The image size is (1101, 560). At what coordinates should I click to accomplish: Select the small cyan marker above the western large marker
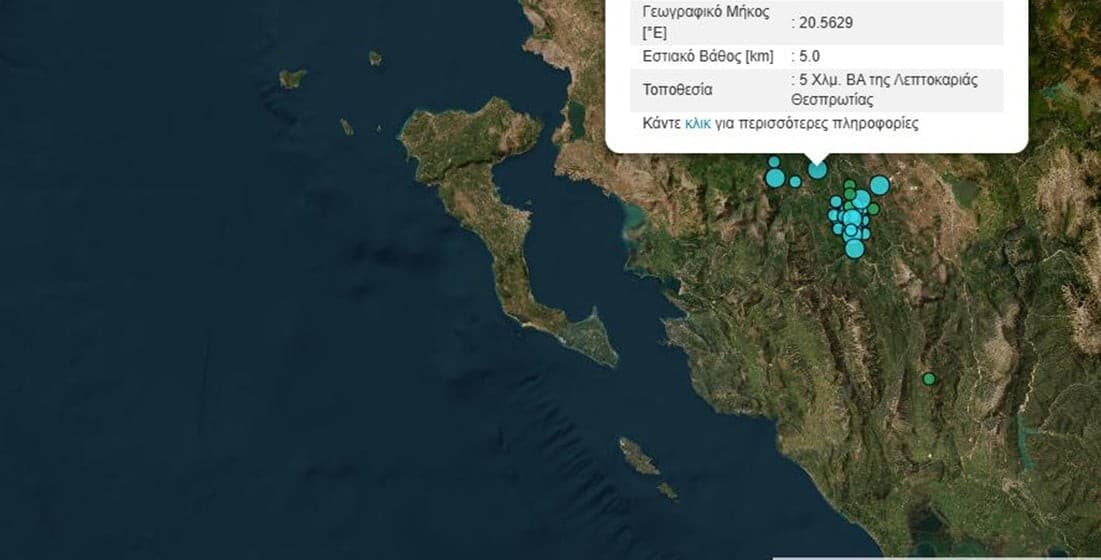click(x=774, y=161)
